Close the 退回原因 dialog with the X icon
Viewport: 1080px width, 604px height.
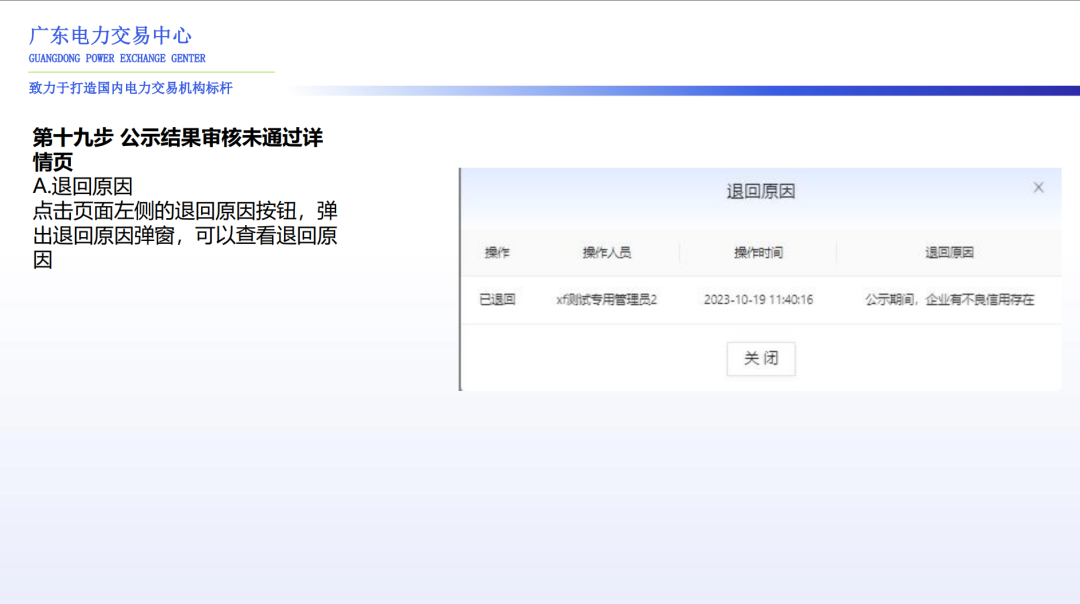[1037, 186]
